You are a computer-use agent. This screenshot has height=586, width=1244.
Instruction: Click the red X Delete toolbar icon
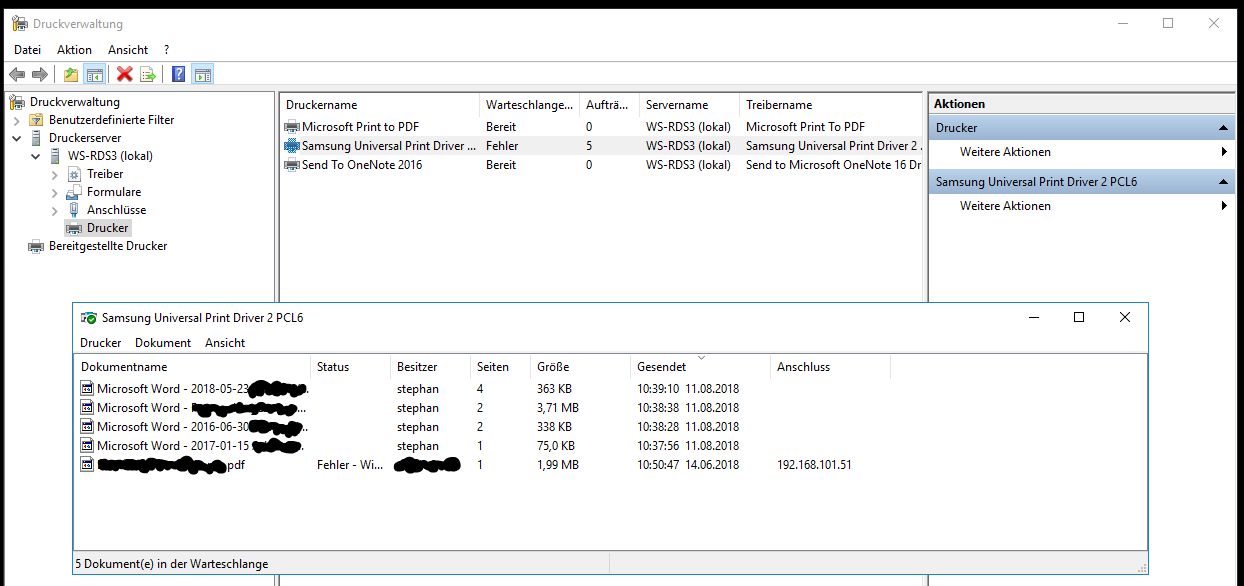125,74
